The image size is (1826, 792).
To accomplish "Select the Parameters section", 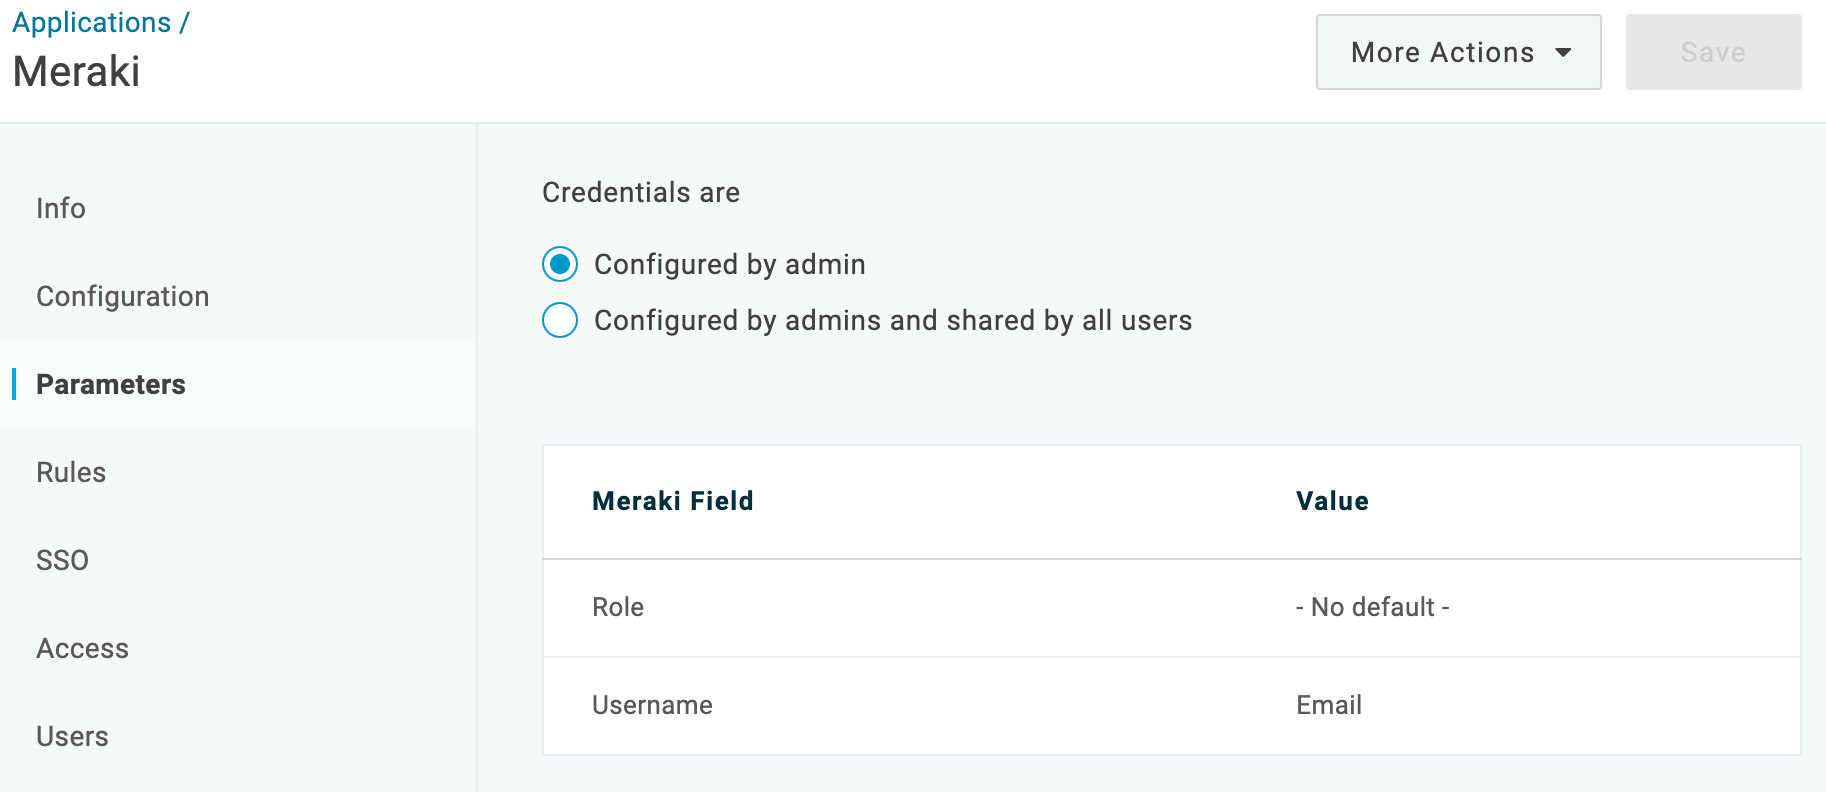I will [x=110, y=384].
